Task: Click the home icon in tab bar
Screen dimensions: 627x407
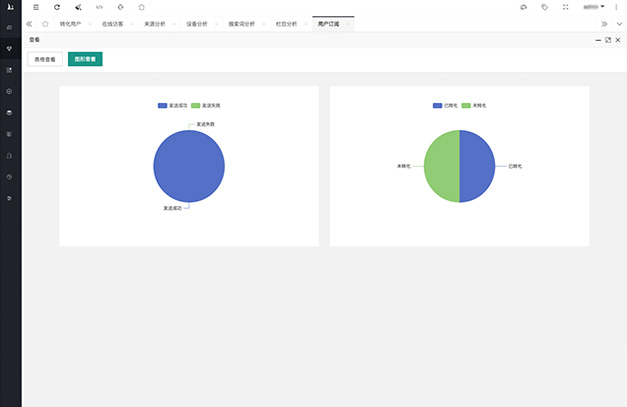Action: click(45, 23)
